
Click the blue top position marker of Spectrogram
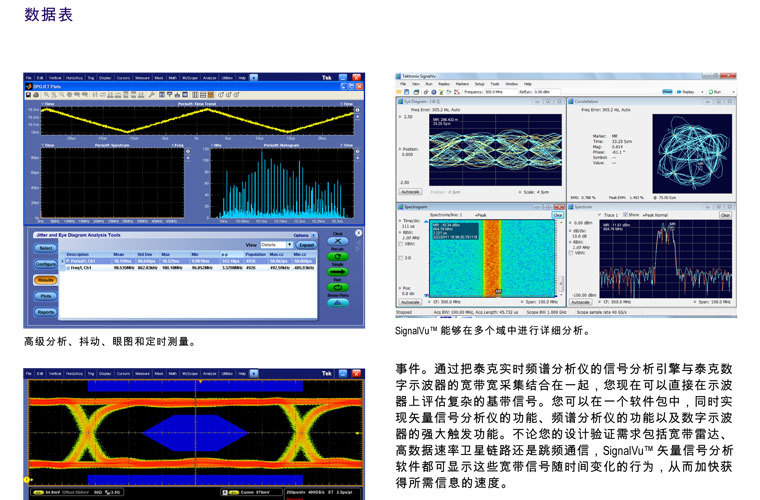(427, 221)
